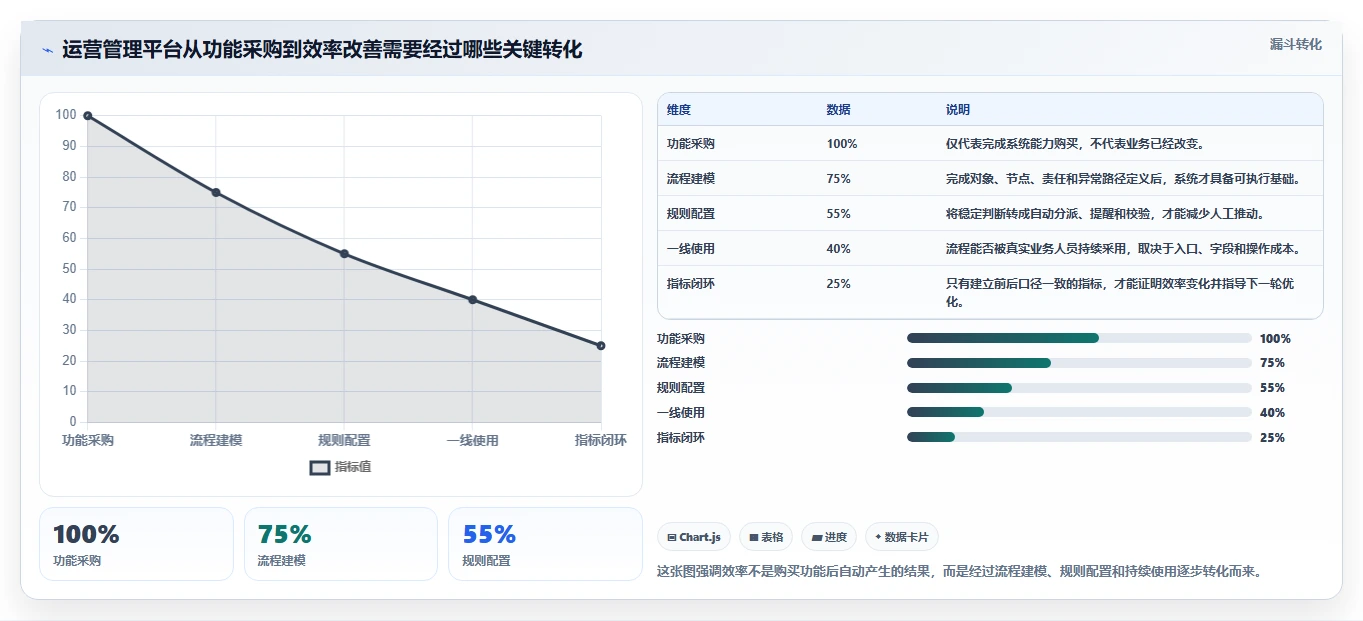Click the description starting 只有建立前后口径一致的指标
The height and width of the screenshot is (621, 1363).
tap(1120, 292)
